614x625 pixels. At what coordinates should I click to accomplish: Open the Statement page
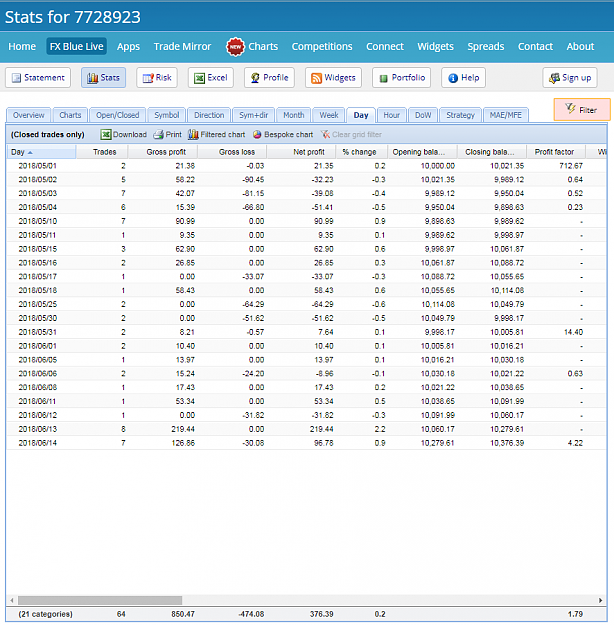[x=38, y=78]
